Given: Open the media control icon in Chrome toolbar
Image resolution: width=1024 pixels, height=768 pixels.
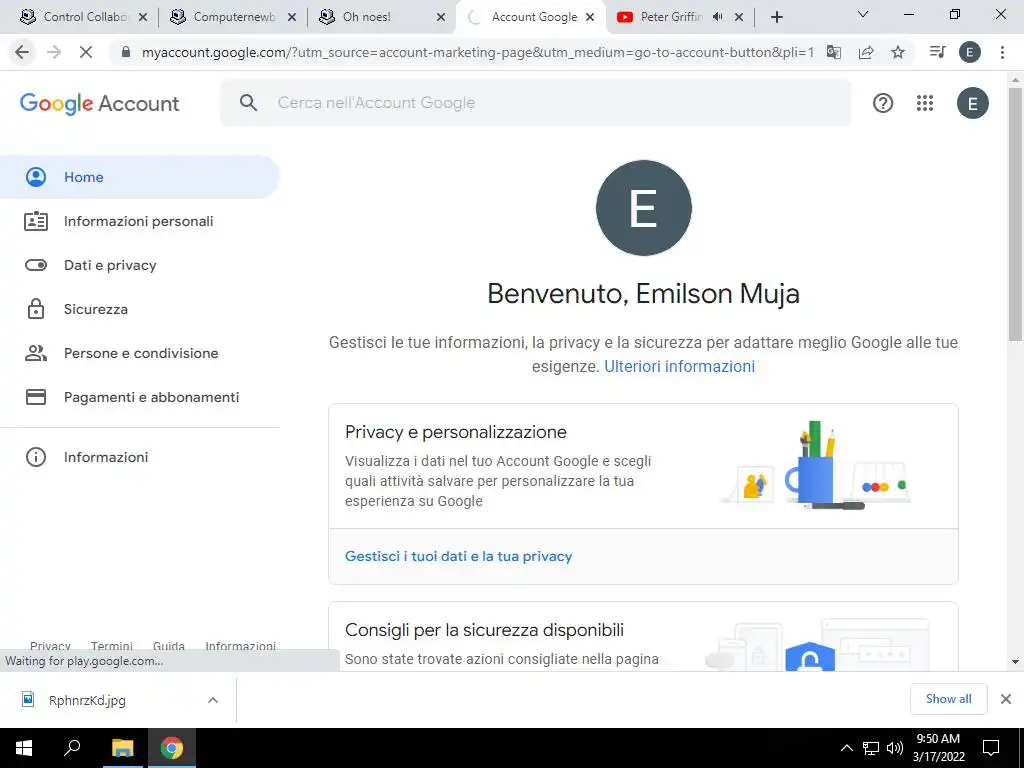Looking at the screenshot, I should pyautogui.click(x=938, y=52).
